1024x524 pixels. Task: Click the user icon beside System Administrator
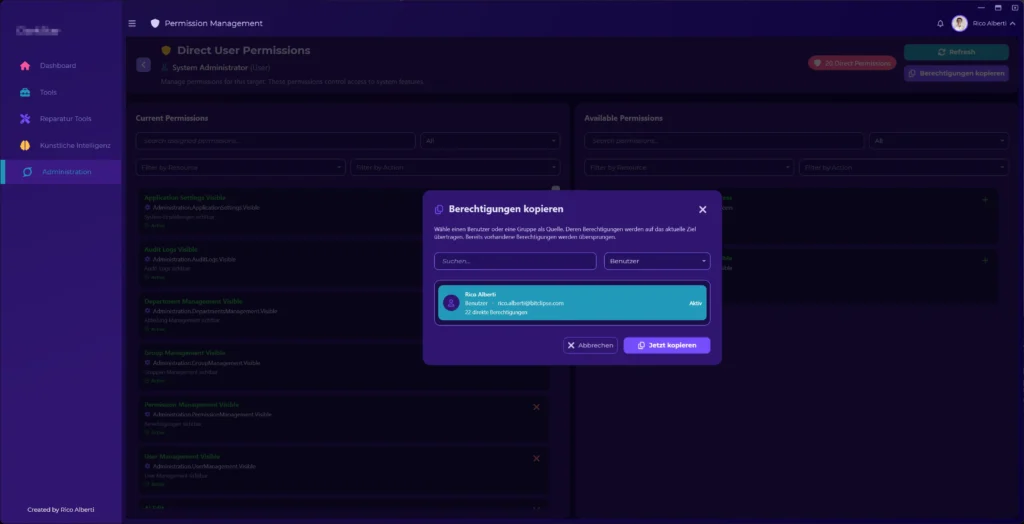[x=165, y=67]
